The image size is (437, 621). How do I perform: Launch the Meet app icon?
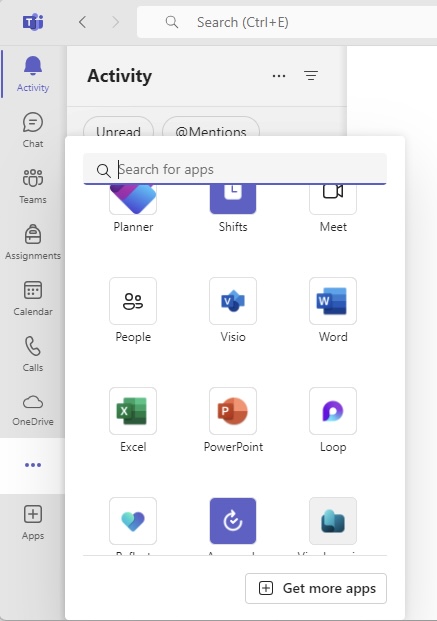click(x=333, y=200)
